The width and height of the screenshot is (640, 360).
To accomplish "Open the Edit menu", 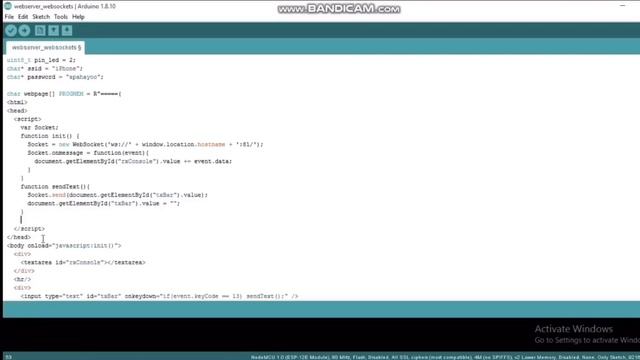I will (x=23, y=17).
